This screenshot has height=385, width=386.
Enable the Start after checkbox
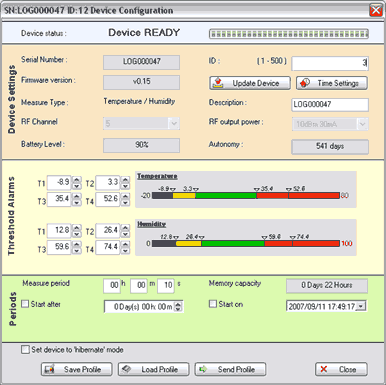pyautogui.click(x=25, y=304)
